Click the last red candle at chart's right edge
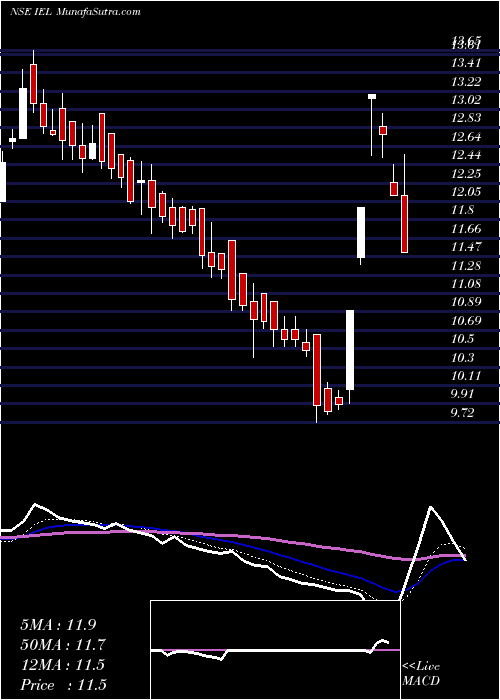 point(404,224)
